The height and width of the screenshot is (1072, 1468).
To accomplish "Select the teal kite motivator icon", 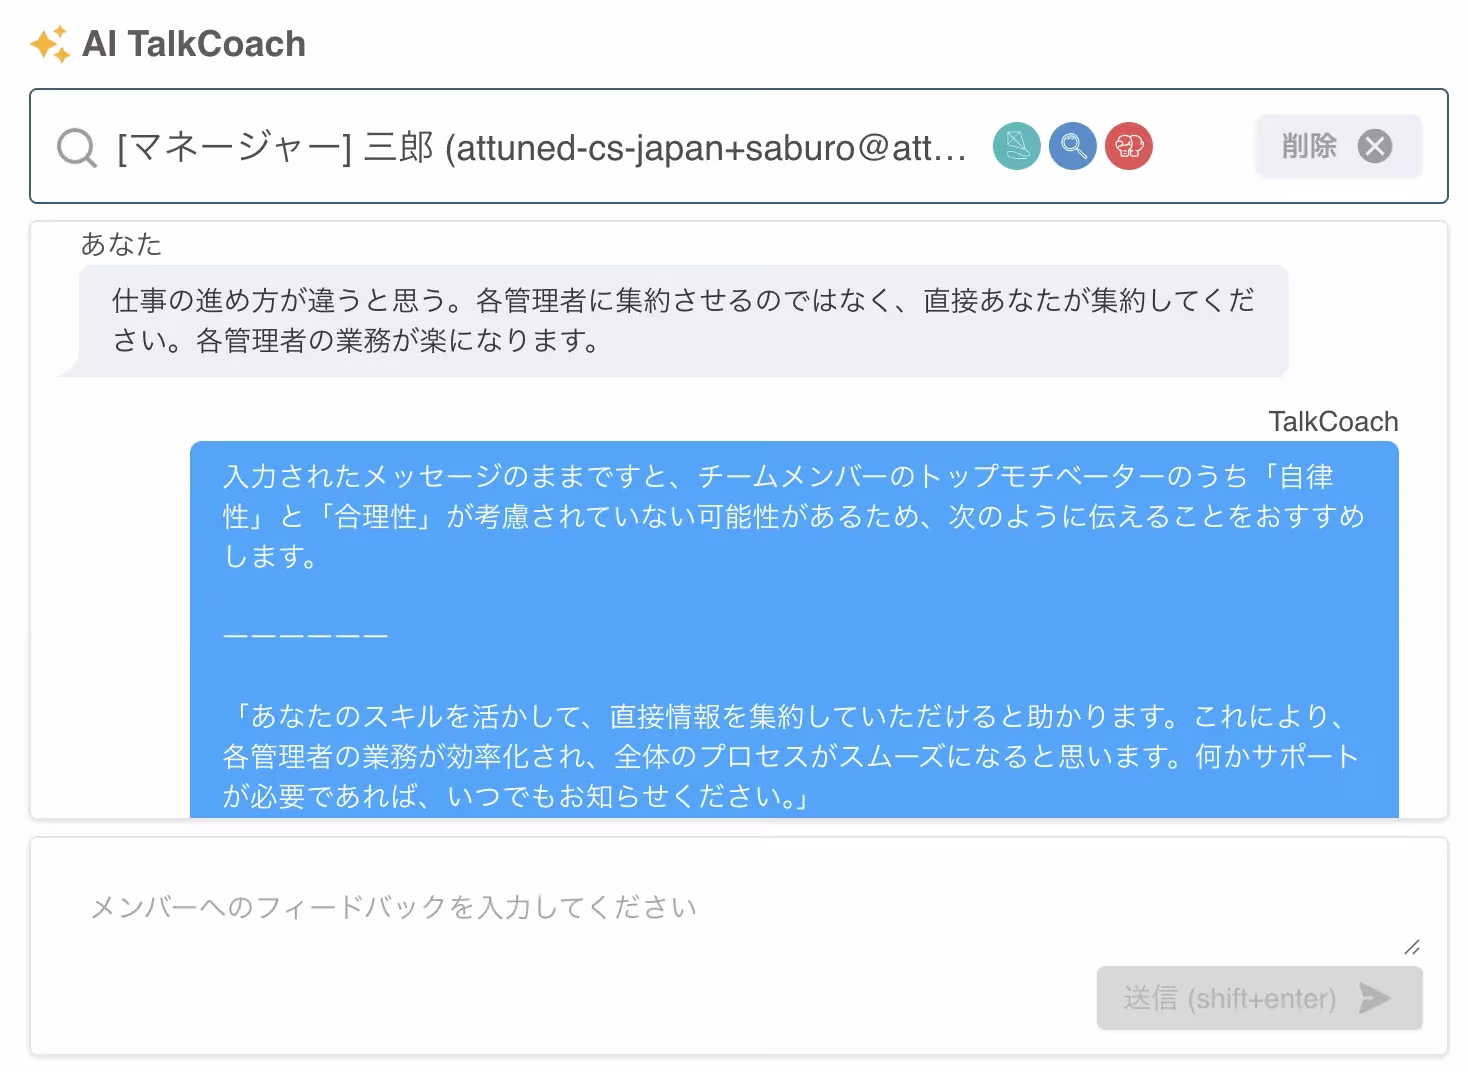I will point(1016,146).
